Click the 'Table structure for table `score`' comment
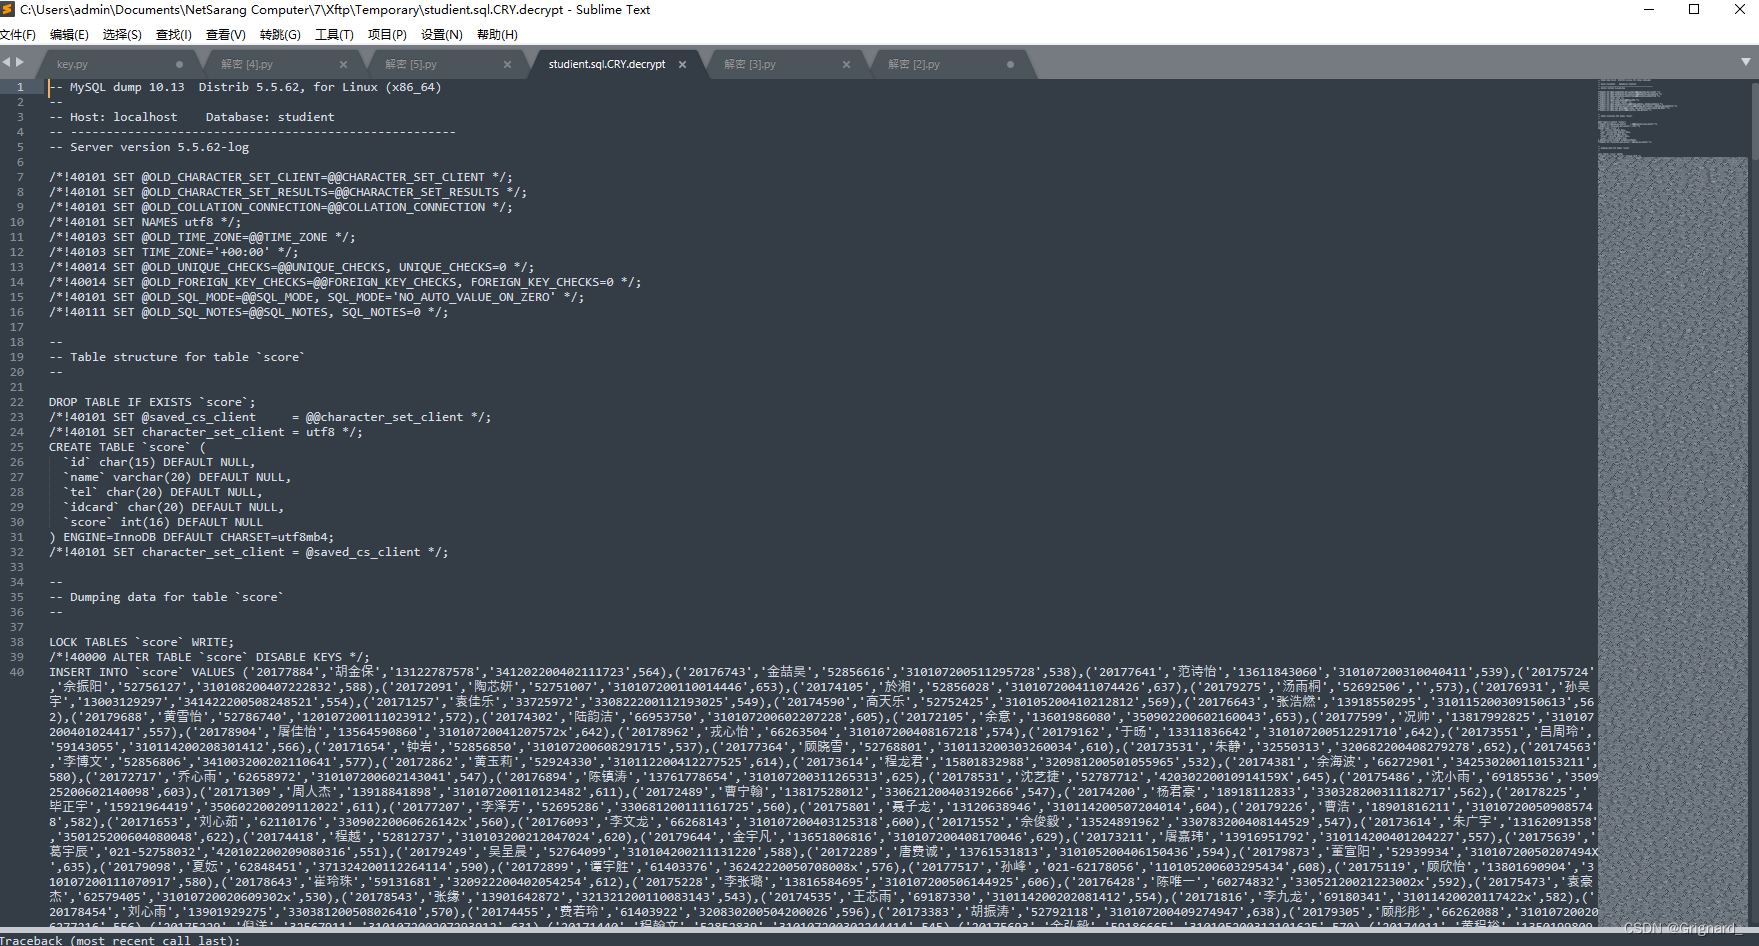Screen dimensions: 1759x946 pyautogui.click(x=177, y=357)
